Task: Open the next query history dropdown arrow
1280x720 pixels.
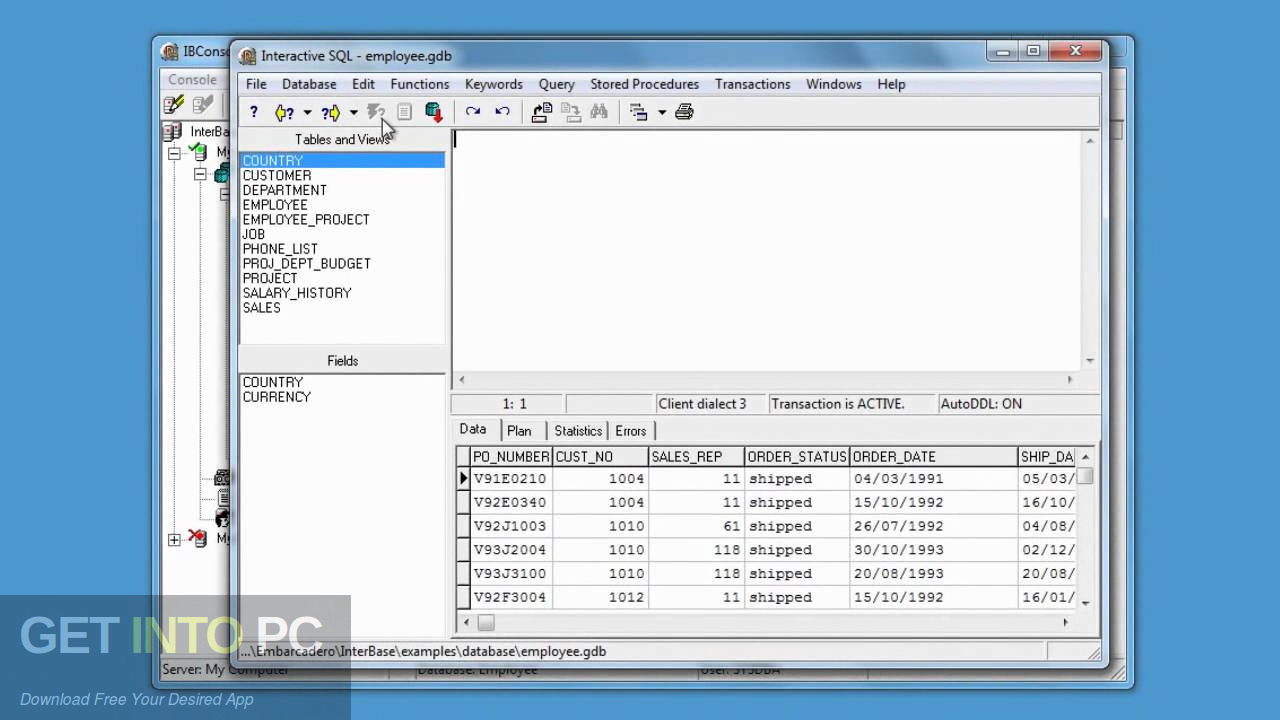Action: (x=353, y=112)
